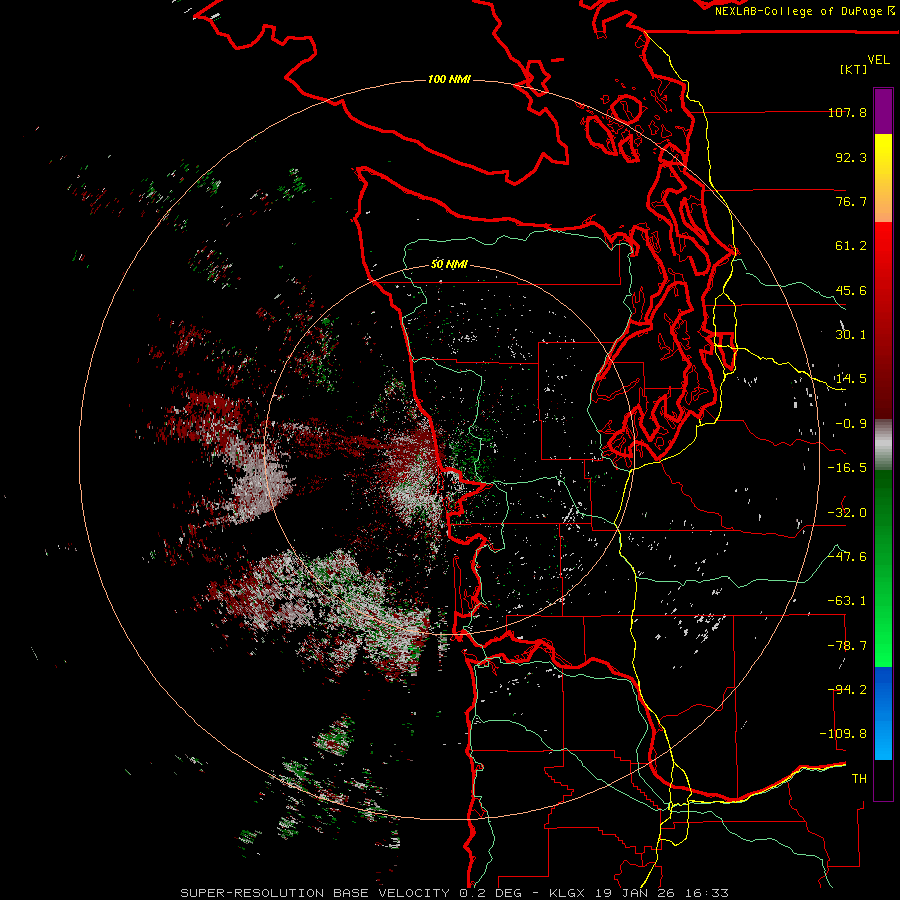Select the -109.8 legend value

click(844, 734)
